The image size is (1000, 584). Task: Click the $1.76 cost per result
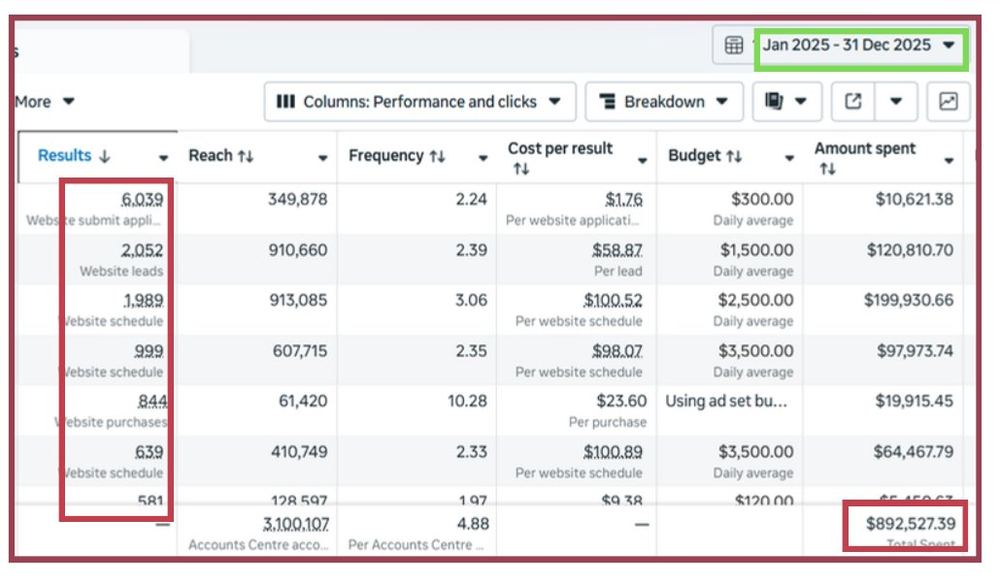pyautogui.click(x=624, y=200)
